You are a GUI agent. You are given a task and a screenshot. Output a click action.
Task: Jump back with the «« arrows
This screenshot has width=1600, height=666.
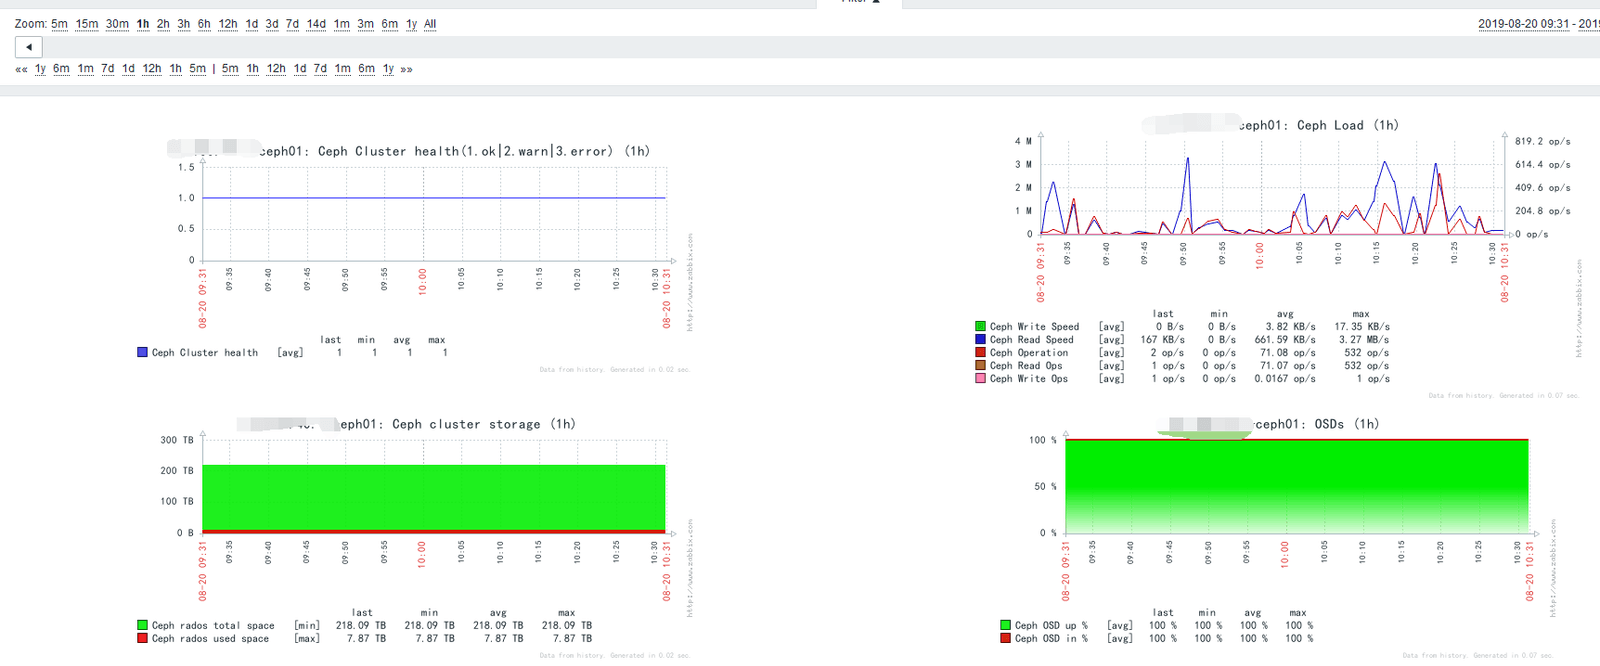tap(21, 69)
